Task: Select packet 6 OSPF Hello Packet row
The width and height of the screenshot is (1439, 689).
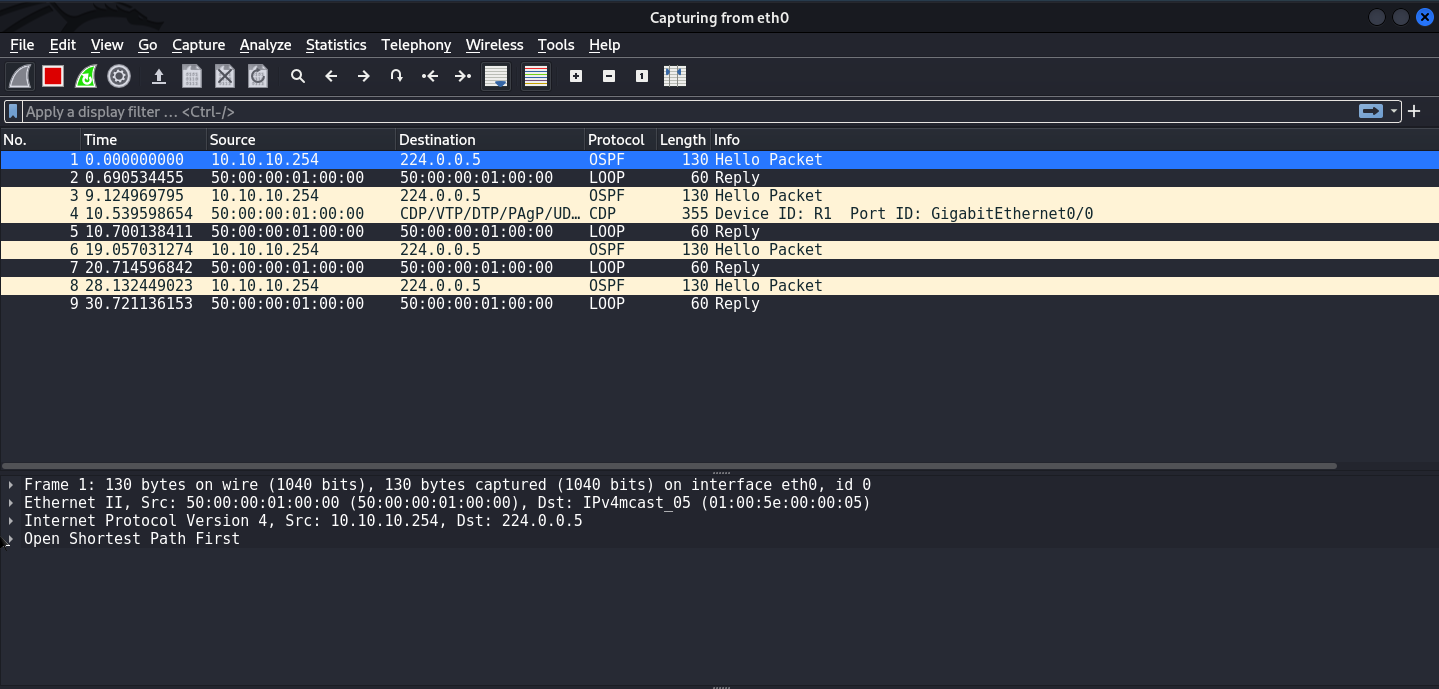Action: click(719, 250)
